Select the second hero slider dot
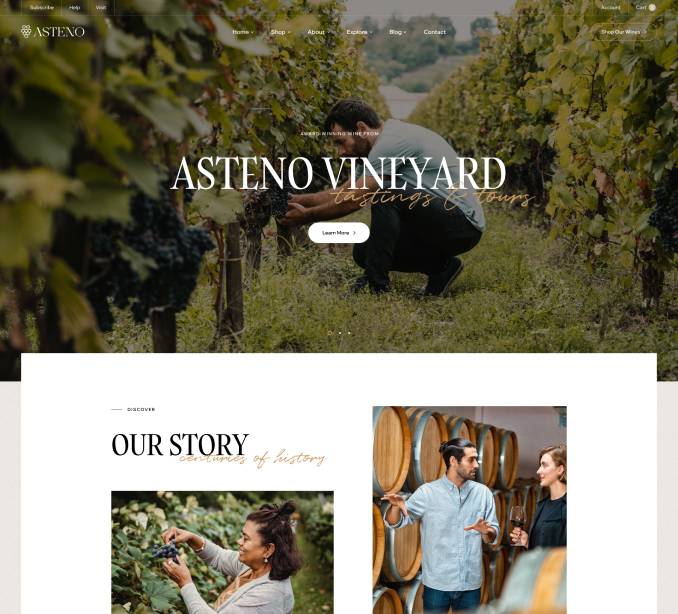This screenshot has height=614, width=678. [x=340, y=333]
